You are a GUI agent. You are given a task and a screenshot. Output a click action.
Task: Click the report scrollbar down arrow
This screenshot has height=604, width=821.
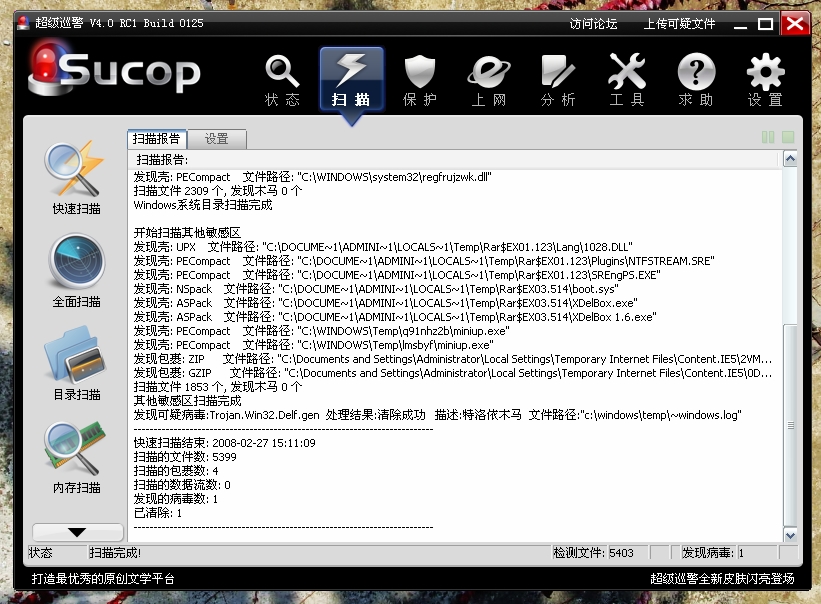pyautogui.click(x=790, y=535)
